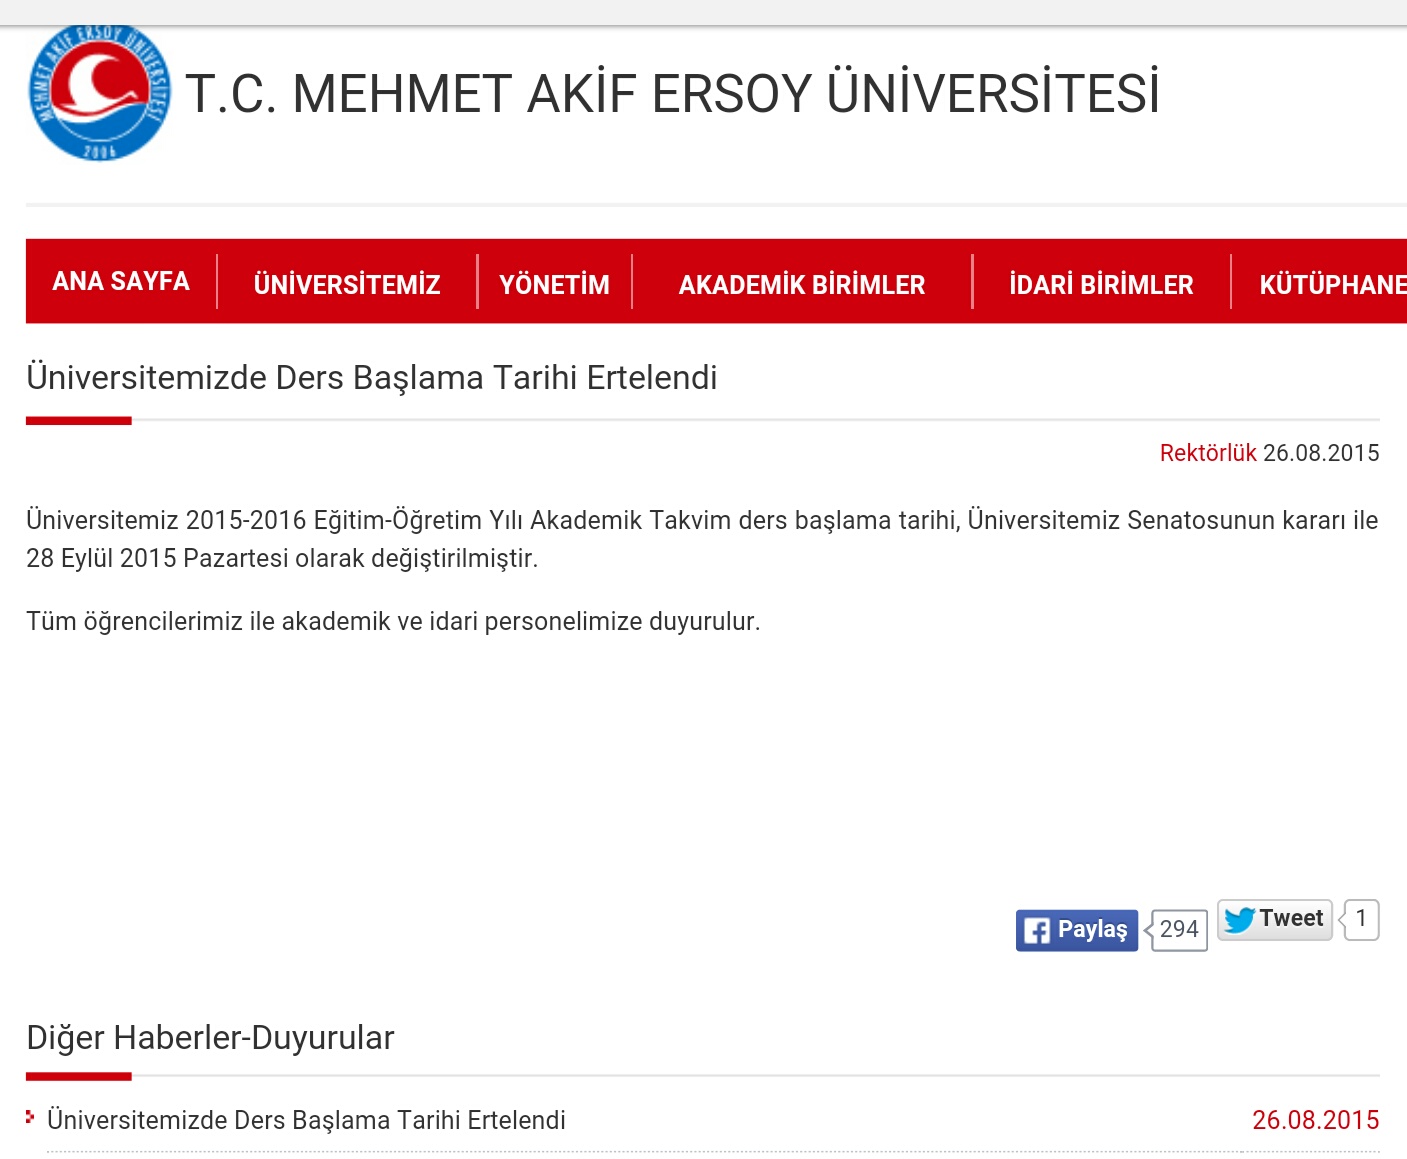Viewport: 1407px width, 1159px height.
Task: Click the Facebook share count 294
Action: tap(1178, 930)
